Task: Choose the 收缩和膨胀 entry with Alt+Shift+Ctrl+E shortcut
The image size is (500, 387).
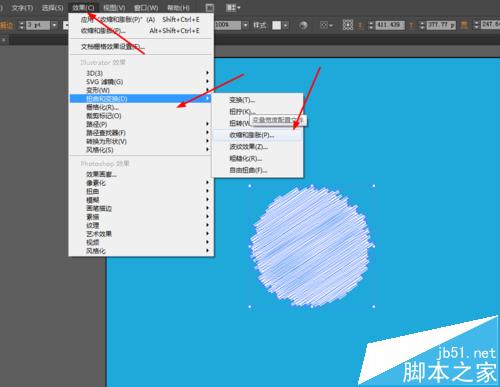Action: 141,31
